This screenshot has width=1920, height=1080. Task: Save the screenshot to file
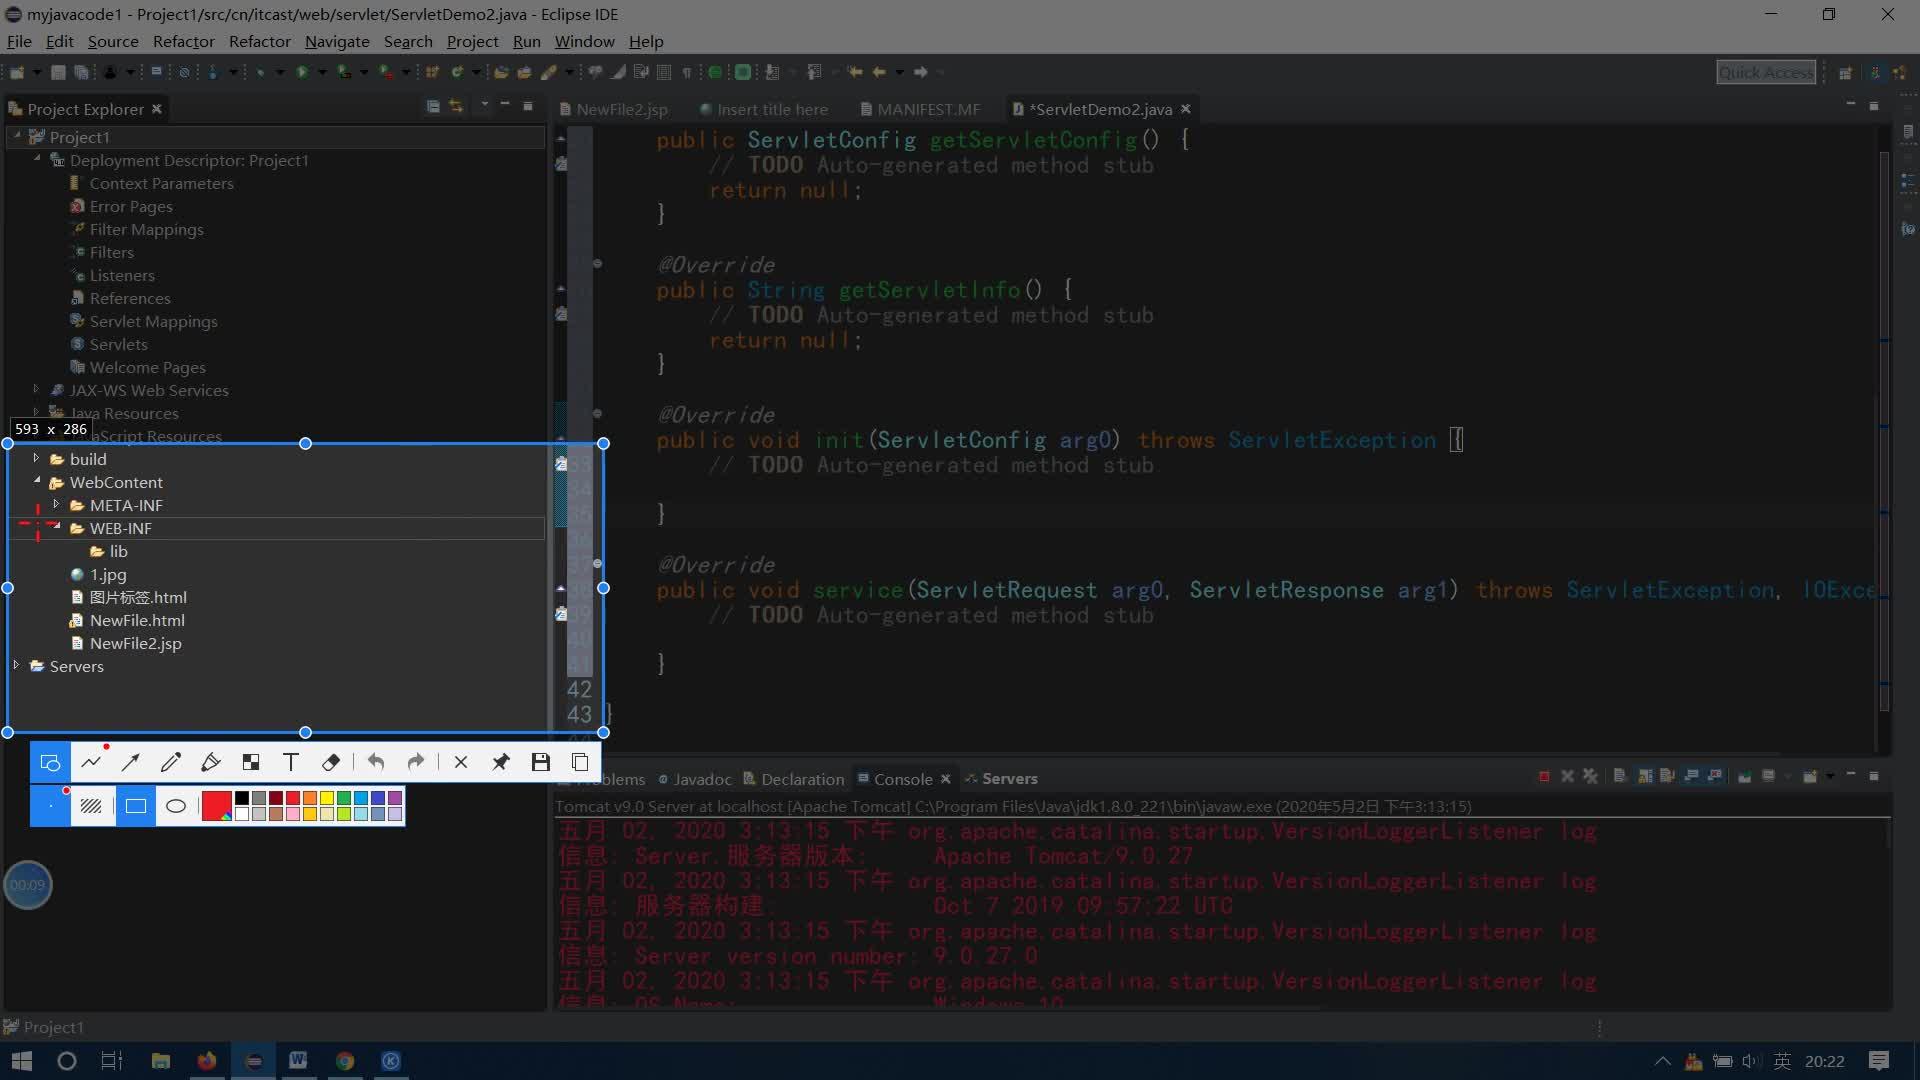point(541,763)
